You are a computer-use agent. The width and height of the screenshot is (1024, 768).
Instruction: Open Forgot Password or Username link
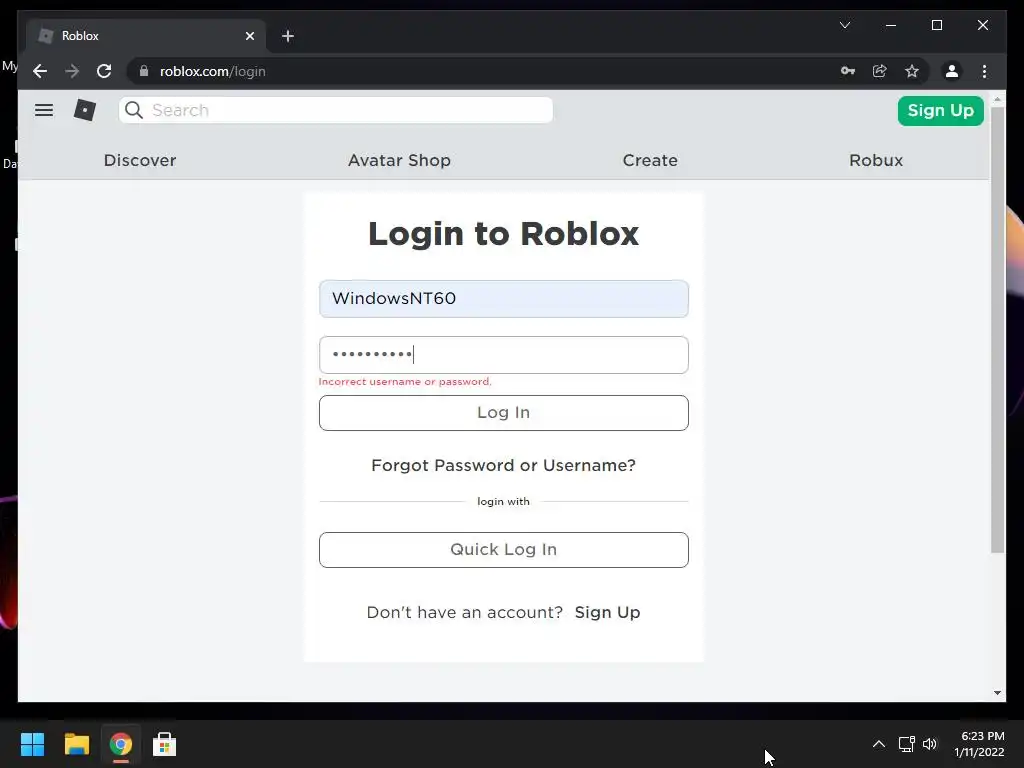[504, 466]
